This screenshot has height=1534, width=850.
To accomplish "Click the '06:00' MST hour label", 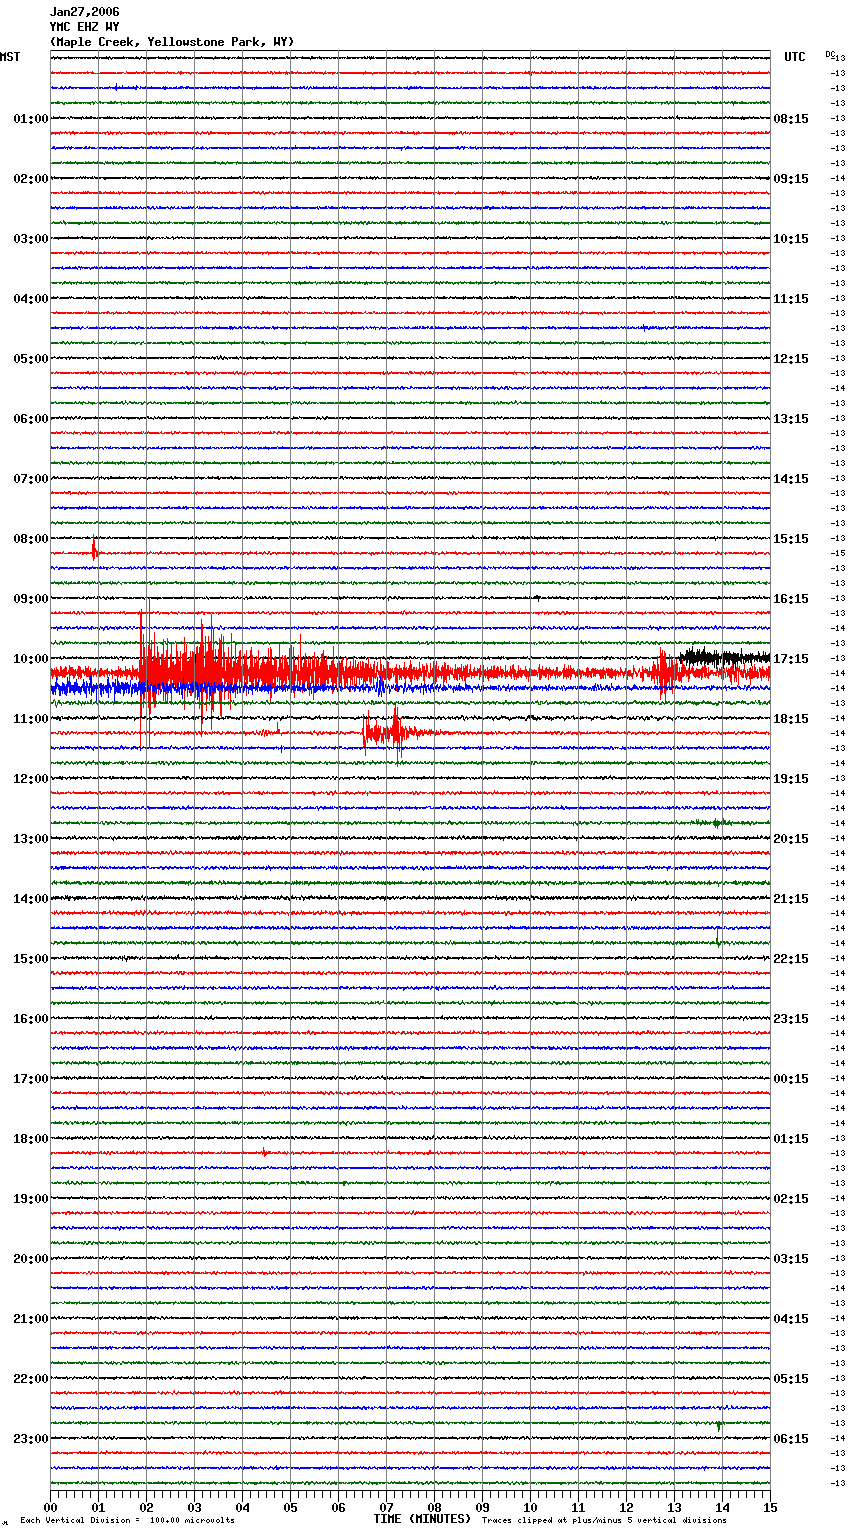I will coord(31,419).
